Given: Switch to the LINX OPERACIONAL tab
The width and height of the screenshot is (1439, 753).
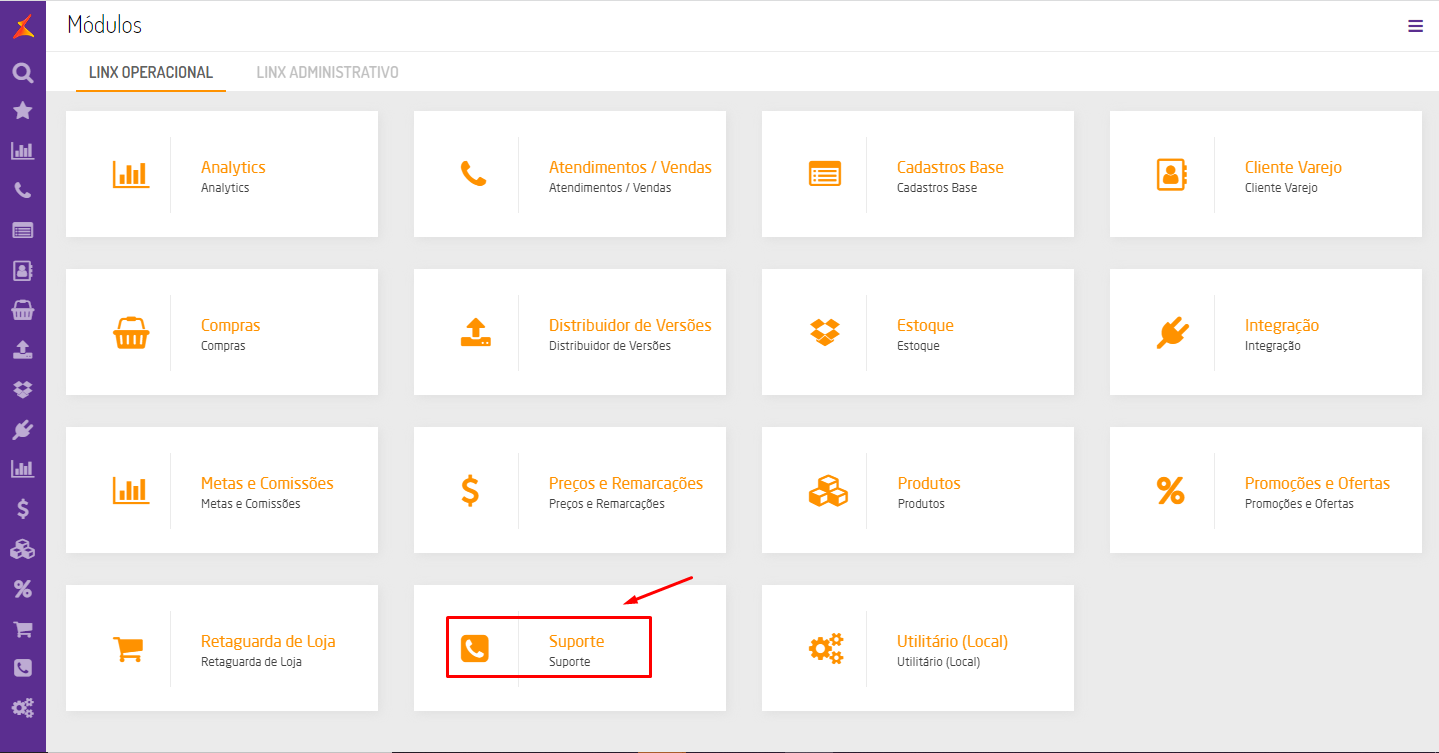Looking at the screenshot, I should point(151,72).
